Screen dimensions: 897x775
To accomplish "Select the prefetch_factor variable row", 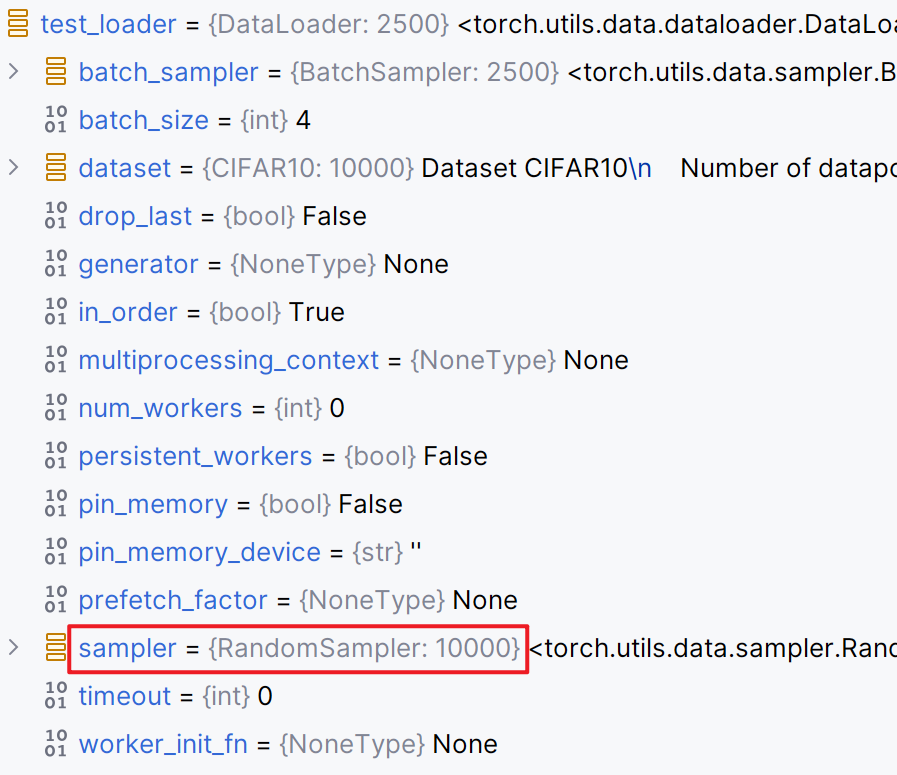I will 448,601.
